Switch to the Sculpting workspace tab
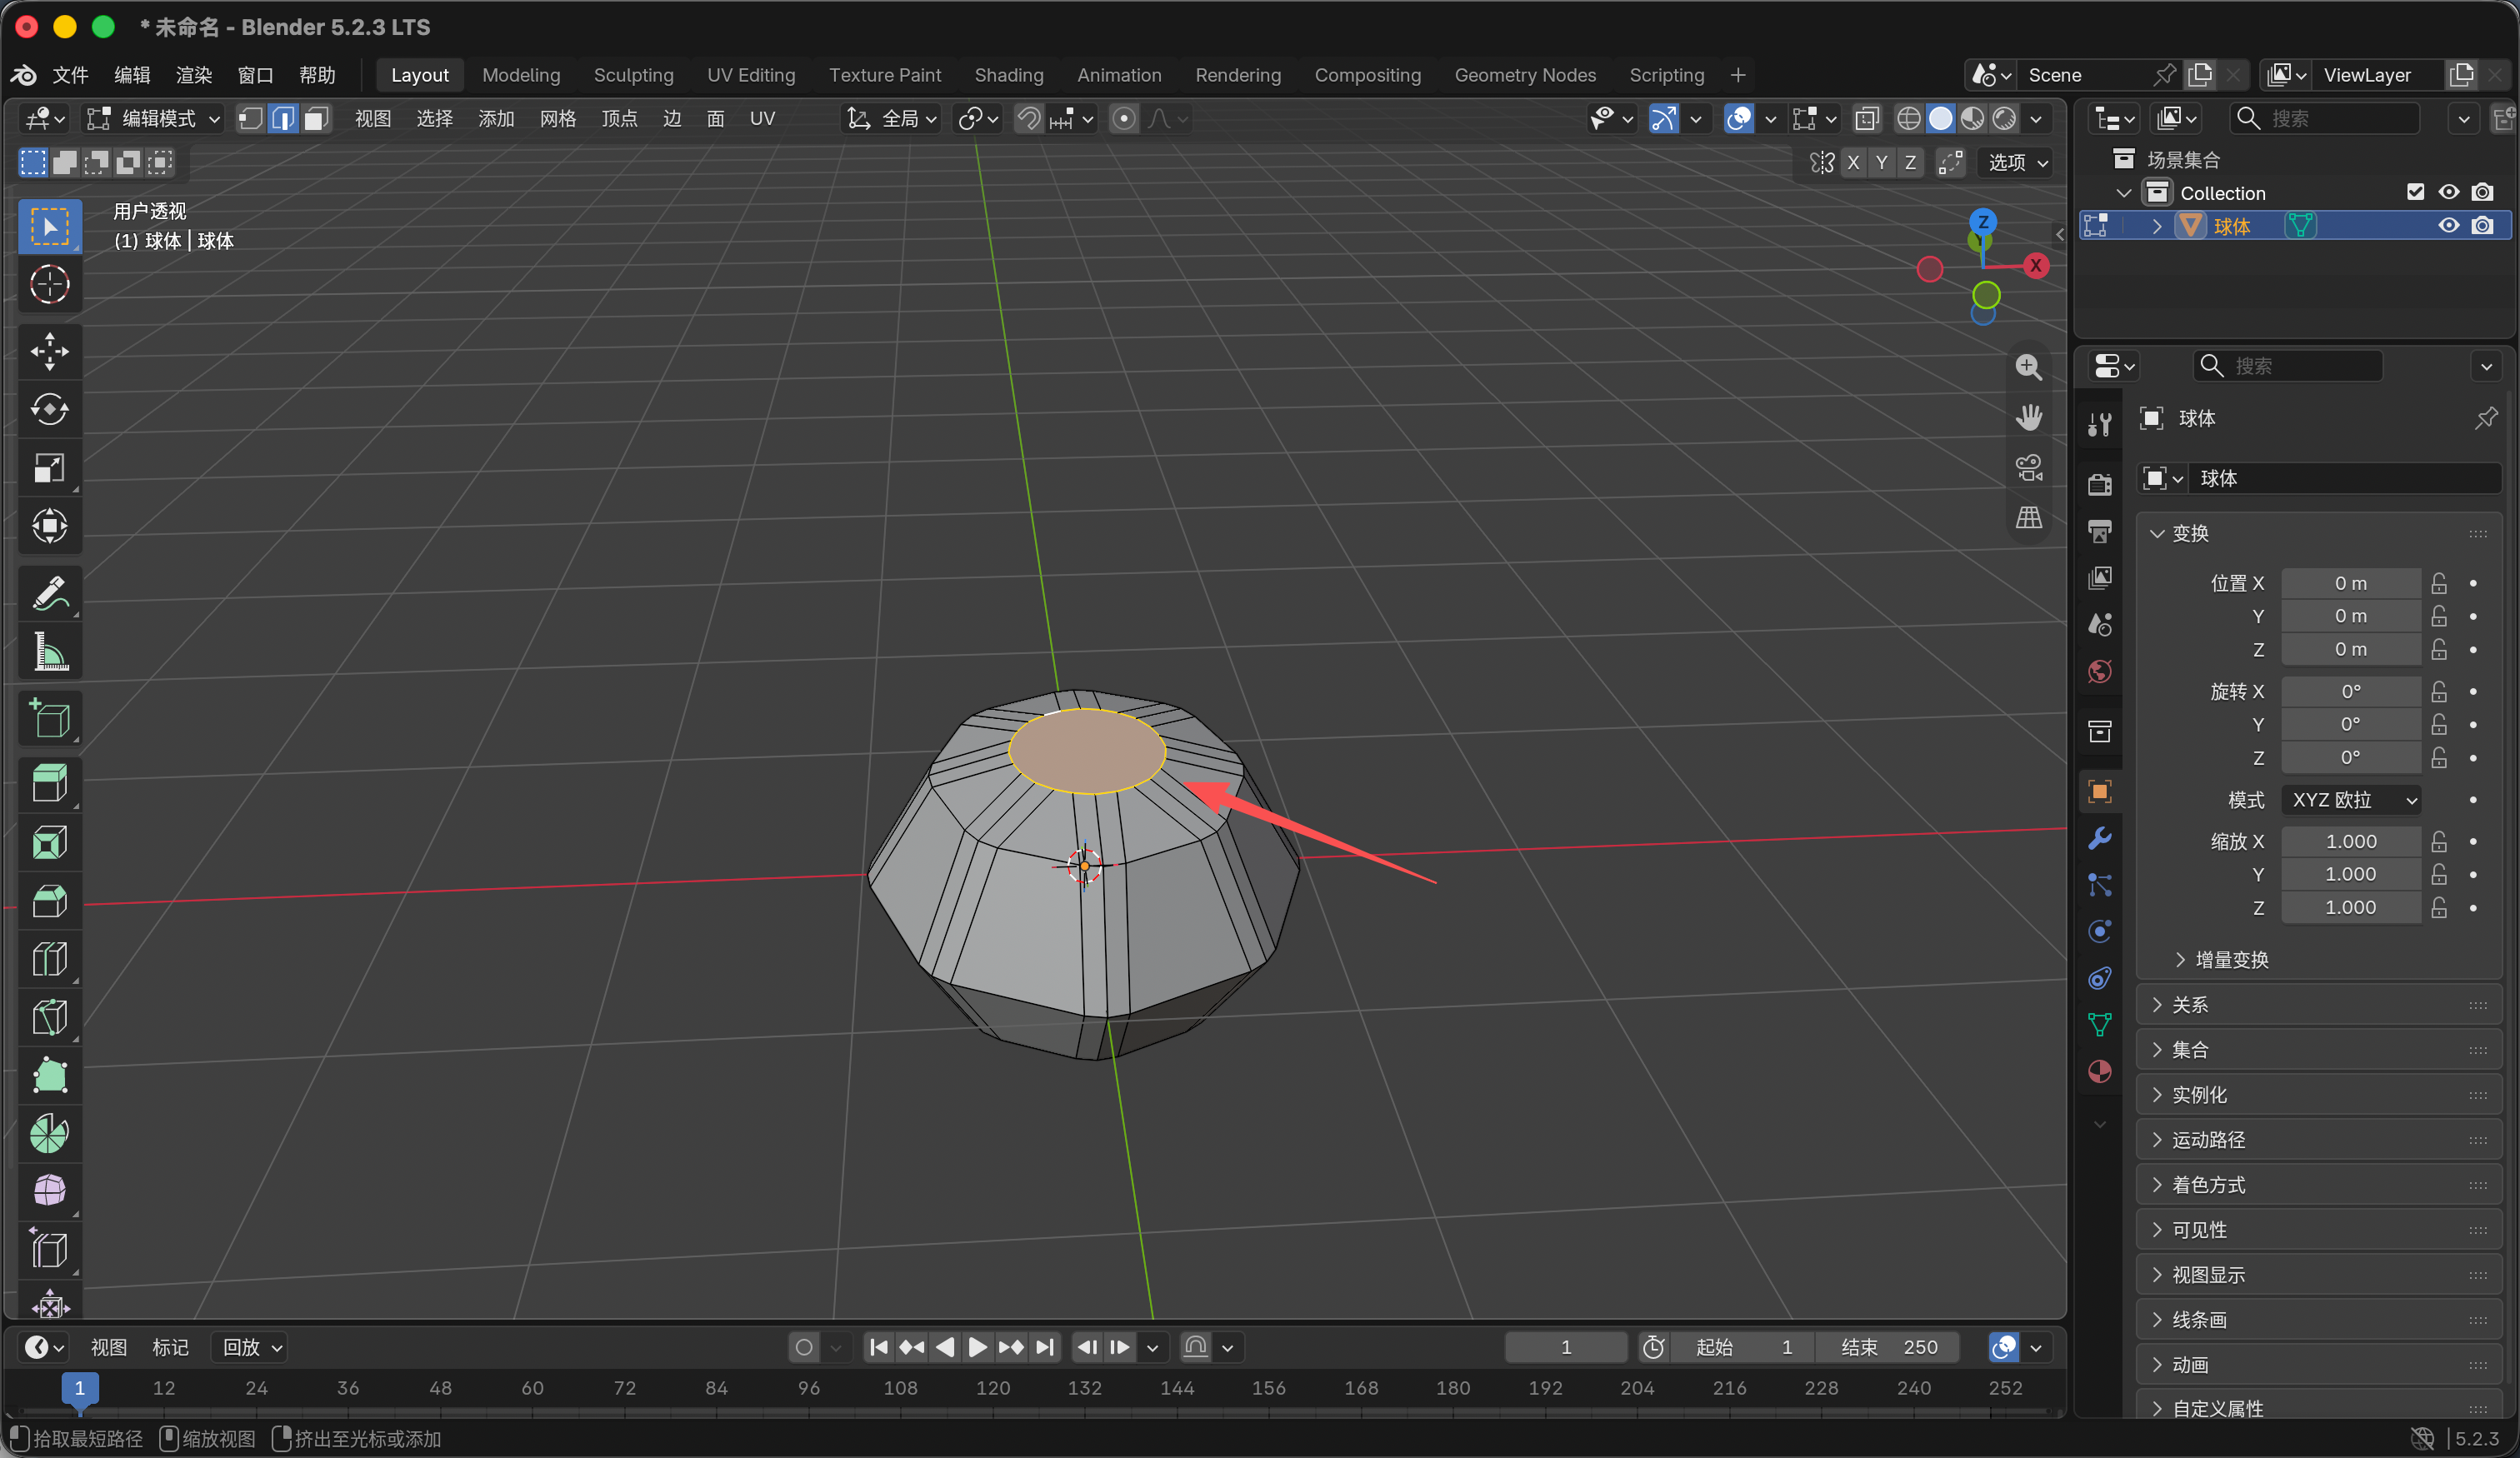The width and height of the screenshot is (2520, 1458). coord(633,75)
